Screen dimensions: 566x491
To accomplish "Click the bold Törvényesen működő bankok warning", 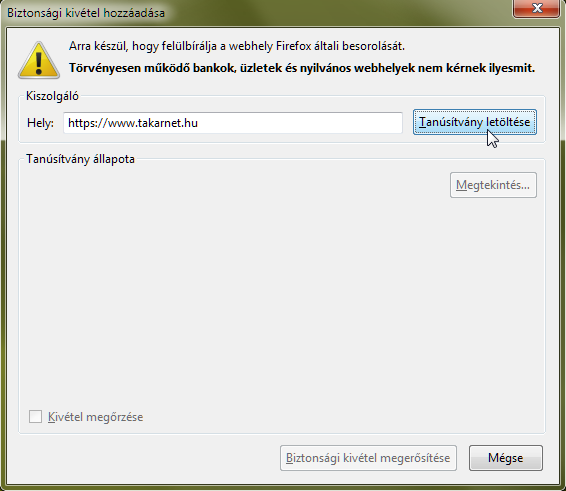I will (x=302, y=68).
